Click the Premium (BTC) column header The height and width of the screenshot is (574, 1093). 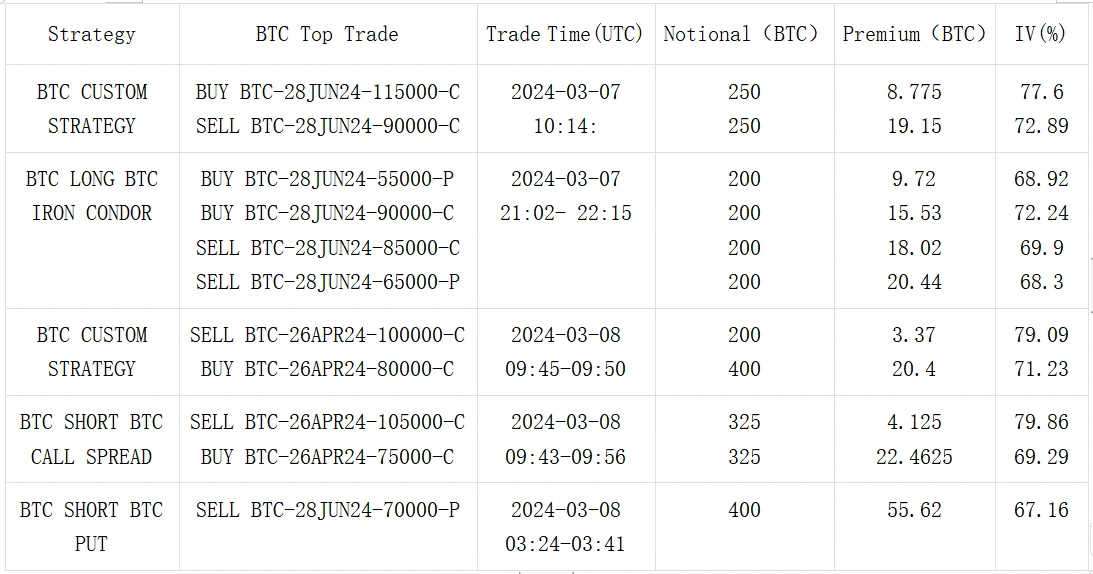pyautogui.click(x=914, y=34)
